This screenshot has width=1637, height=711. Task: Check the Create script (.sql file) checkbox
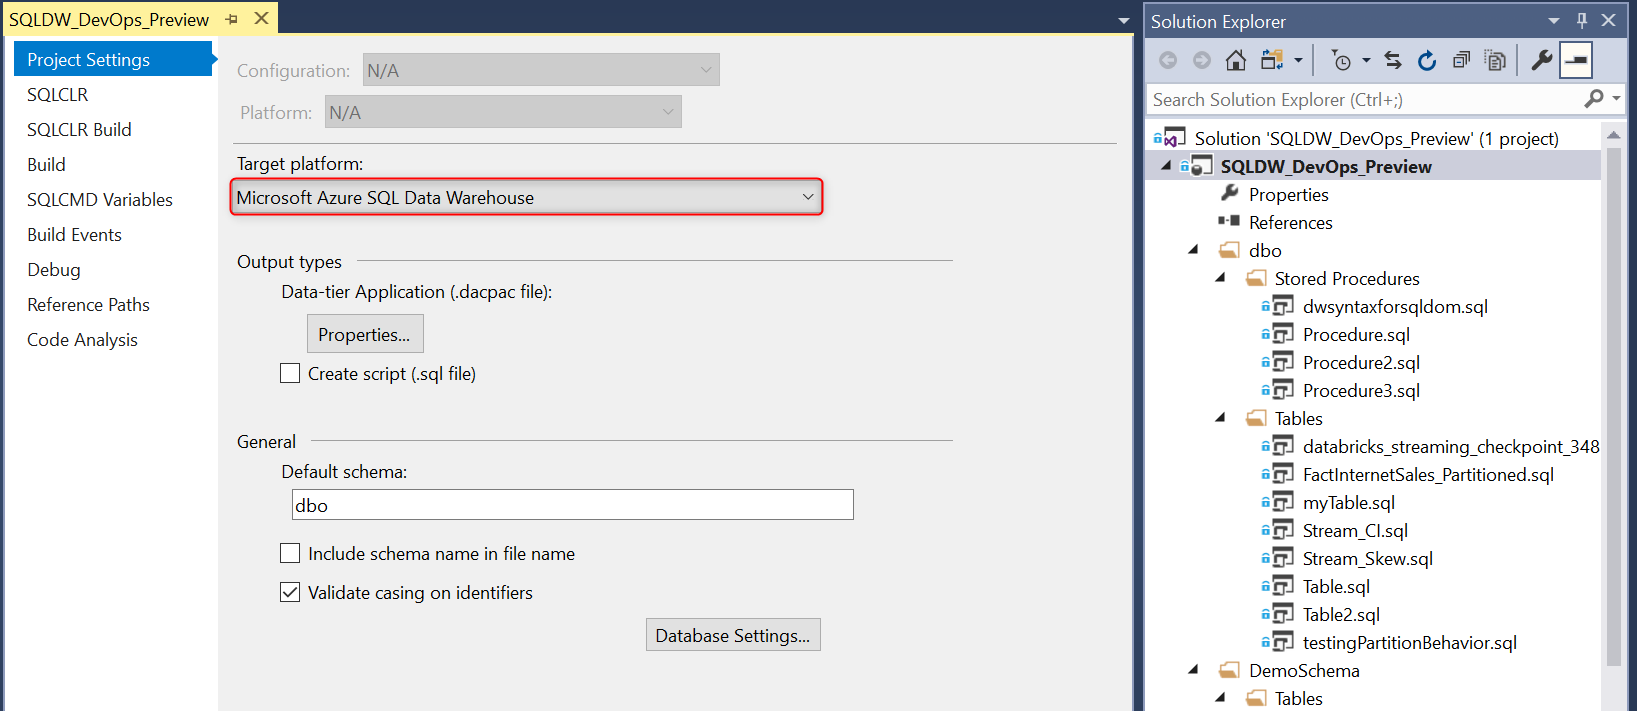pos(290,373)
